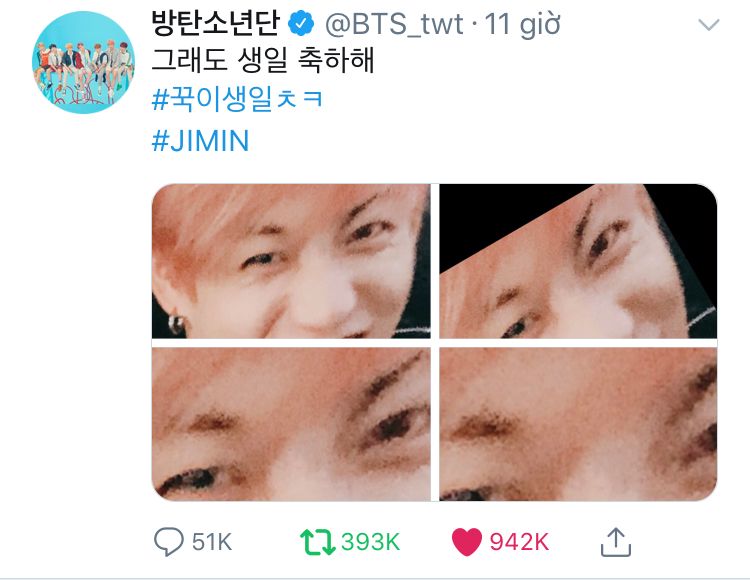
Task: Retweet using the green arrows icon
Action: tap(318, 542)
